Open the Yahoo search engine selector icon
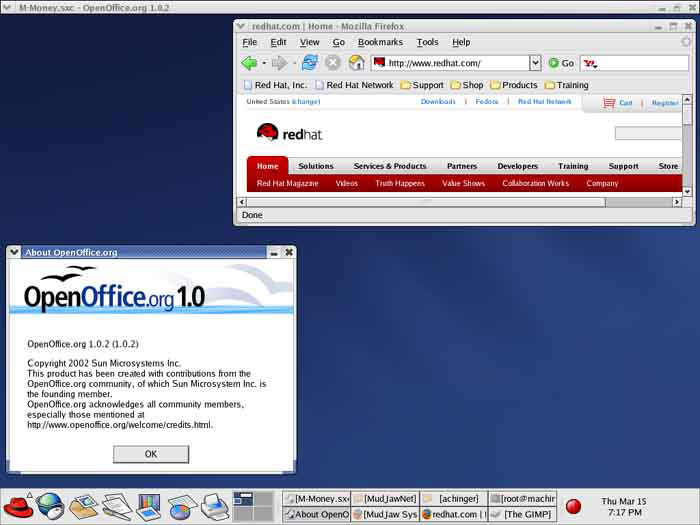The height and width of the screenshot is (525, 700). coord(590,63)
